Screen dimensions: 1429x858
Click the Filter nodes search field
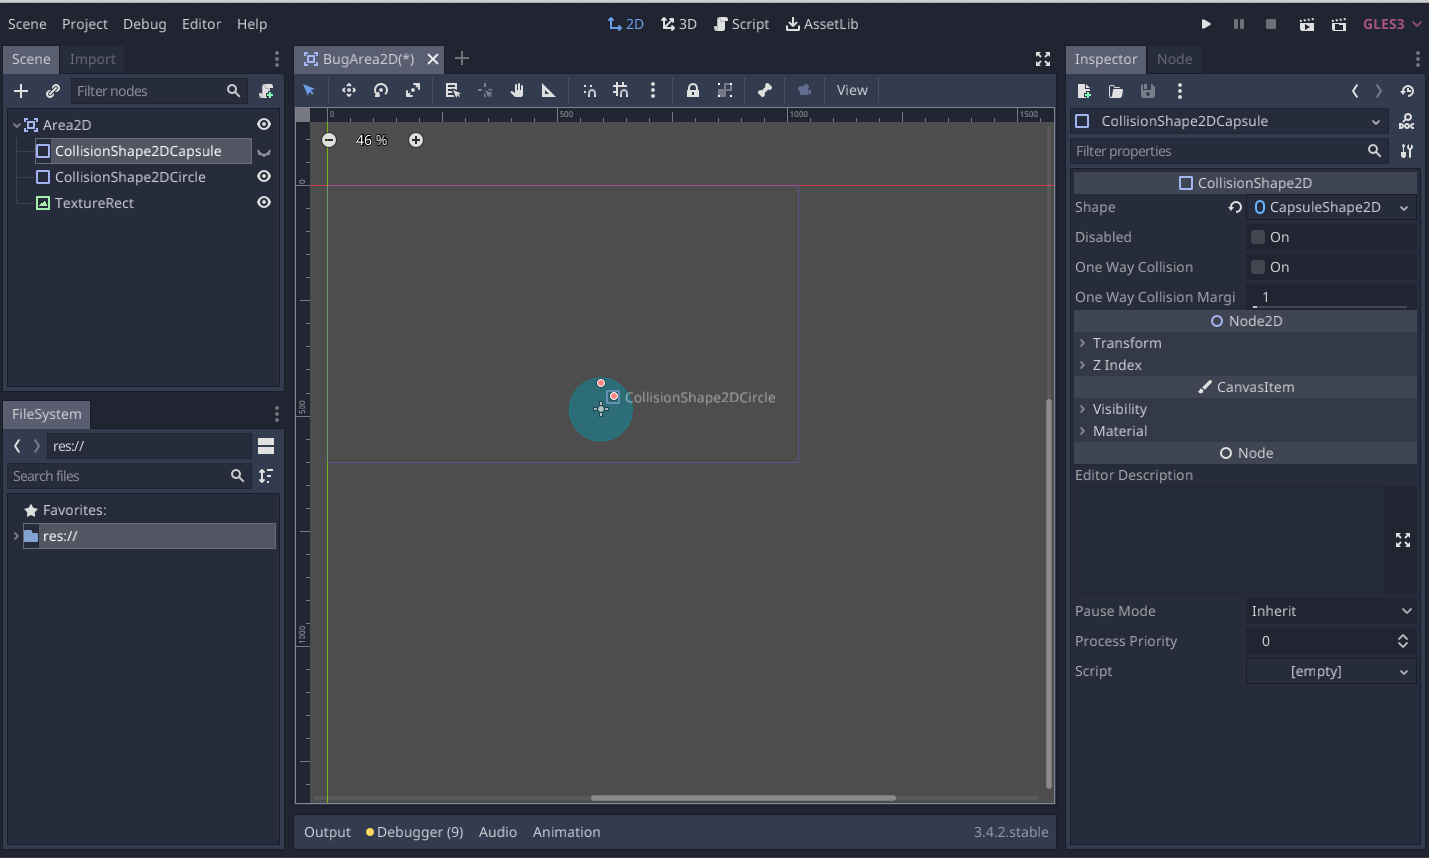click(159, 91)
